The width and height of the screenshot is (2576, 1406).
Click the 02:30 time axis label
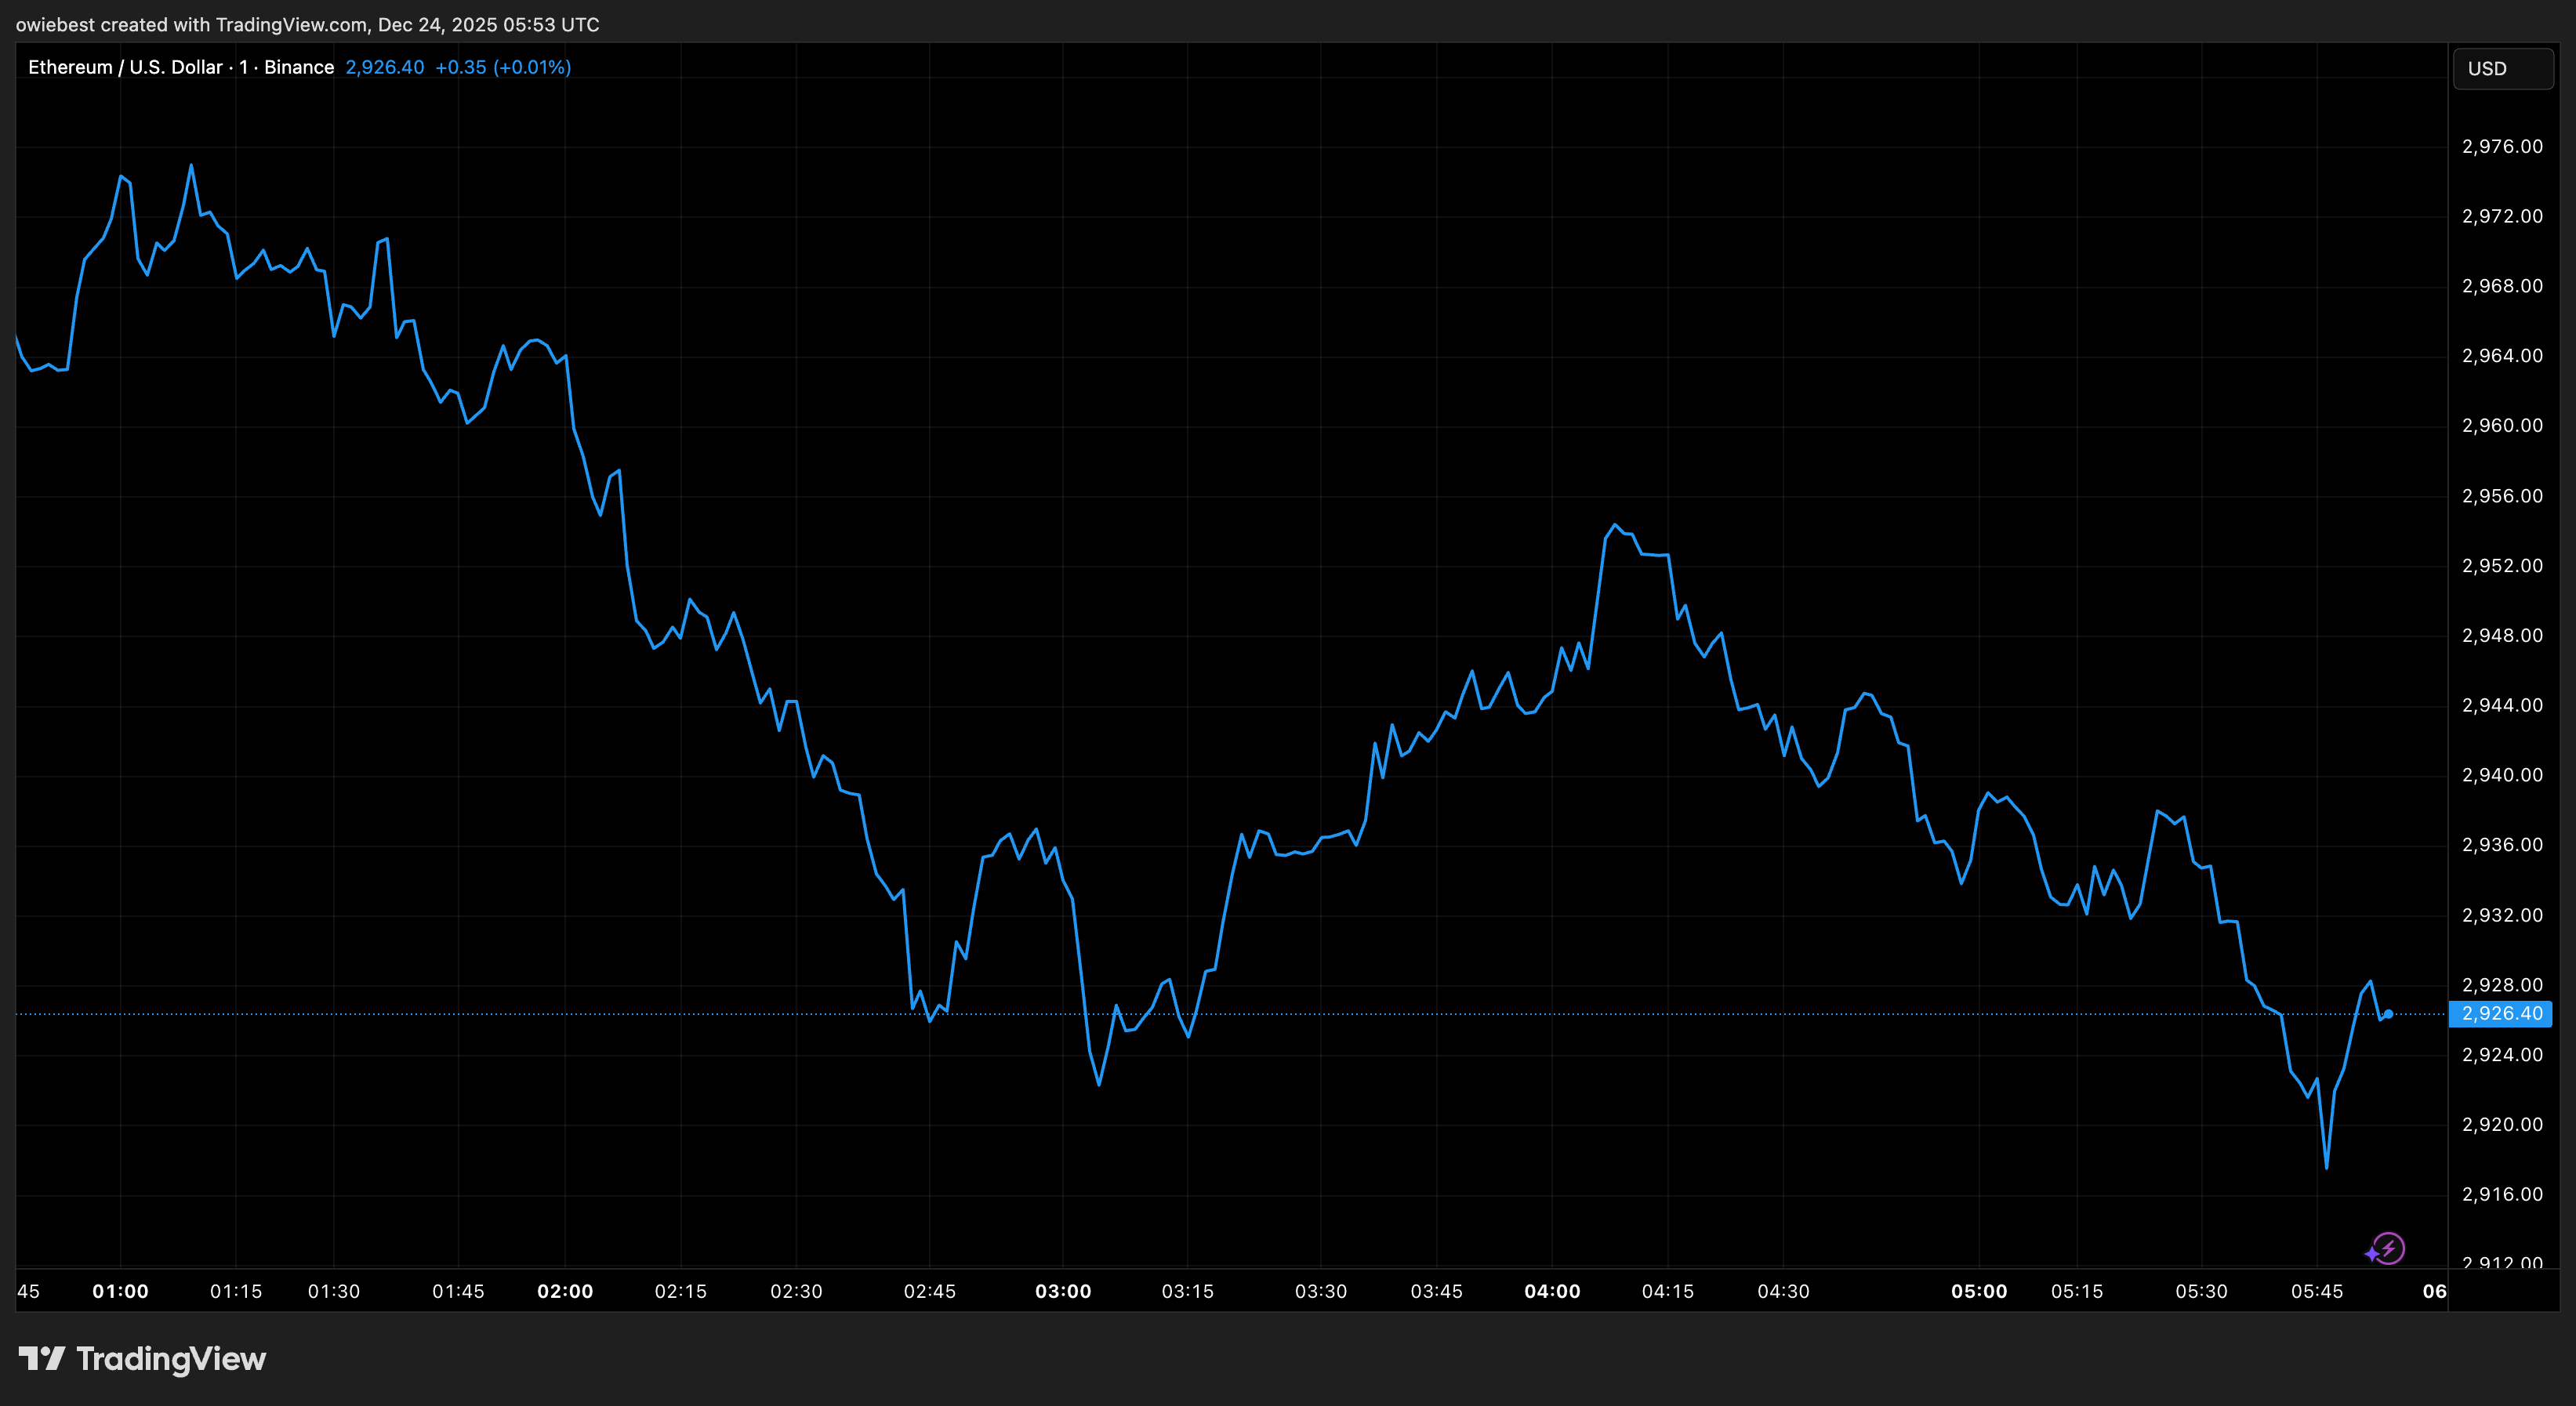pyautogui.click(x=796, y=1292)
